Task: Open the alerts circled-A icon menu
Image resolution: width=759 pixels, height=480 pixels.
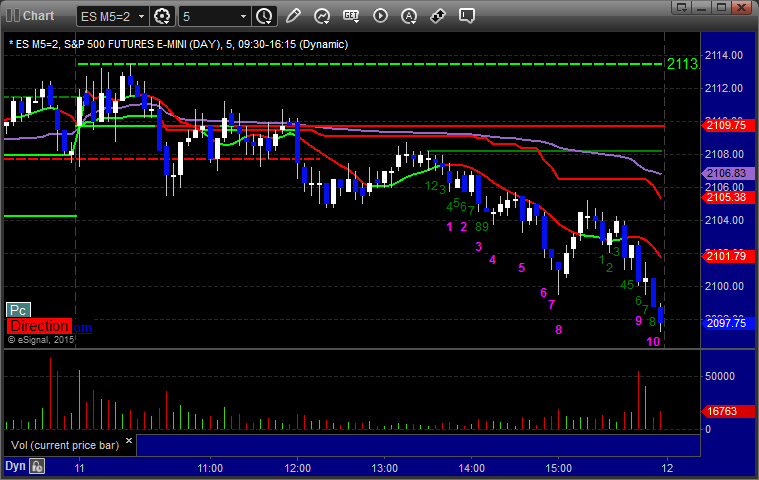Action: click(410, 16)
